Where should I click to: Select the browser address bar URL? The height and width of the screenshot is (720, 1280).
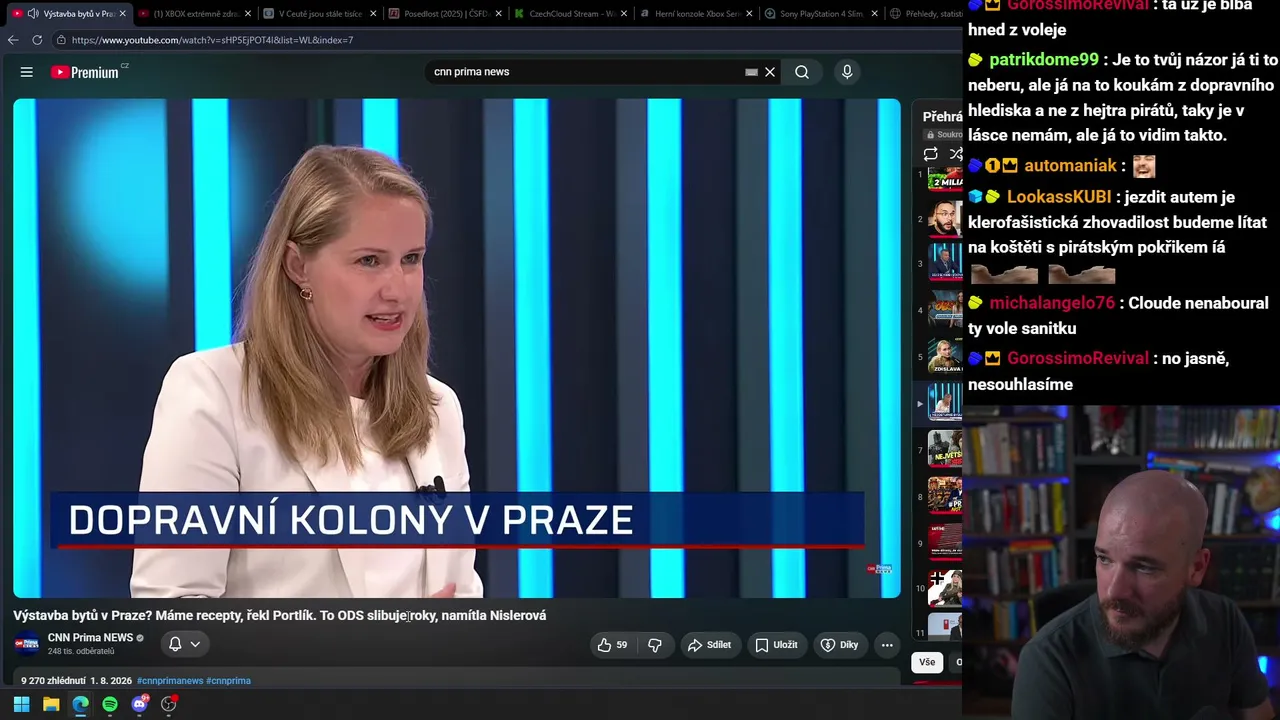coord(212,40)
